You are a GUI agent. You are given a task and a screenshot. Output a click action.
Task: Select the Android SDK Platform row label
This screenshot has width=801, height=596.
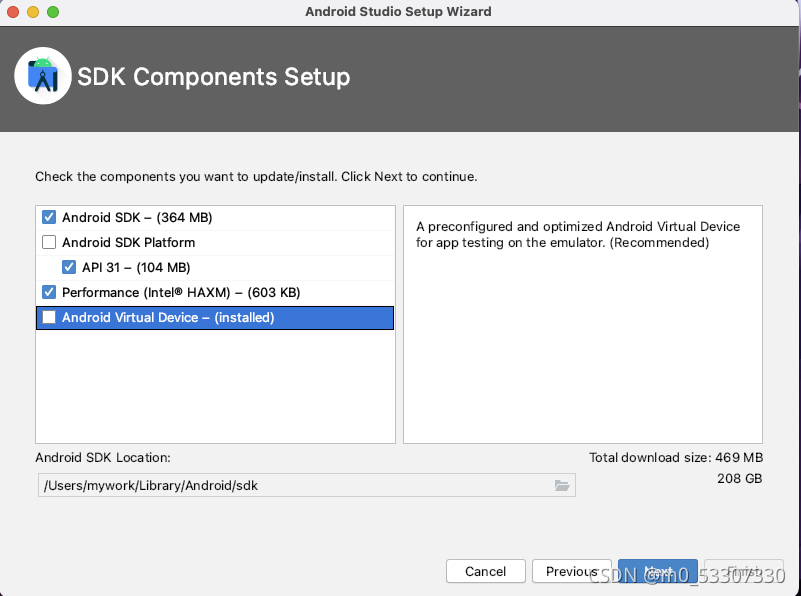click(128, 242)
